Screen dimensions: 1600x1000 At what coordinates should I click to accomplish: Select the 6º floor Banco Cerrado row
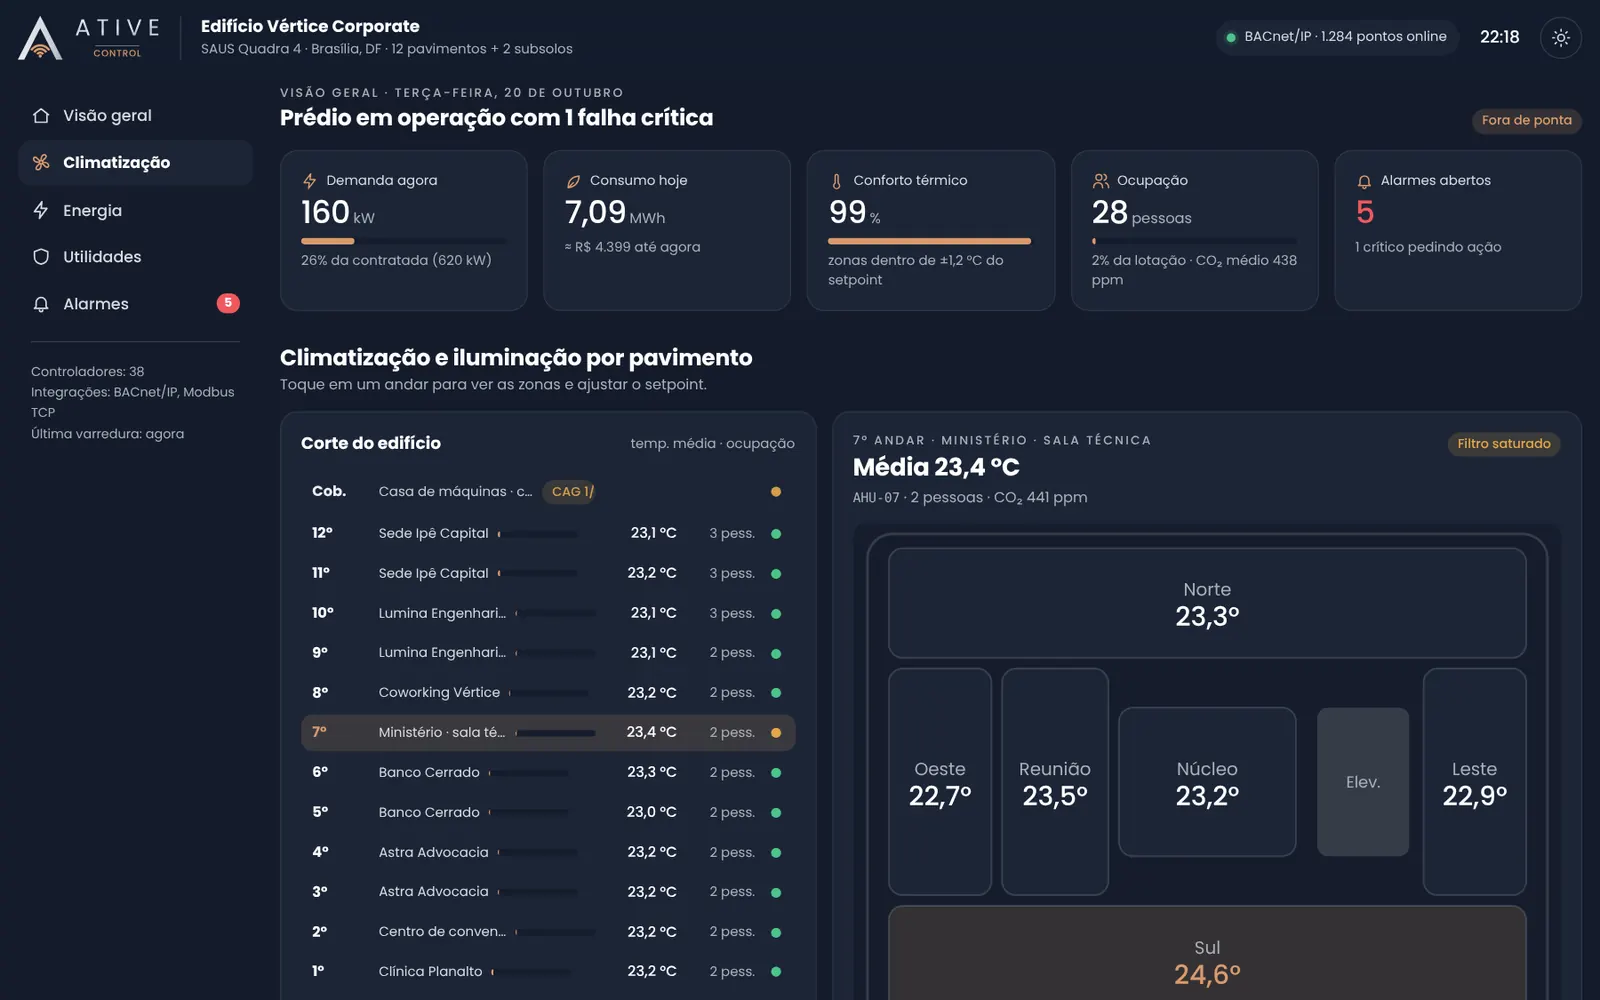548,773
